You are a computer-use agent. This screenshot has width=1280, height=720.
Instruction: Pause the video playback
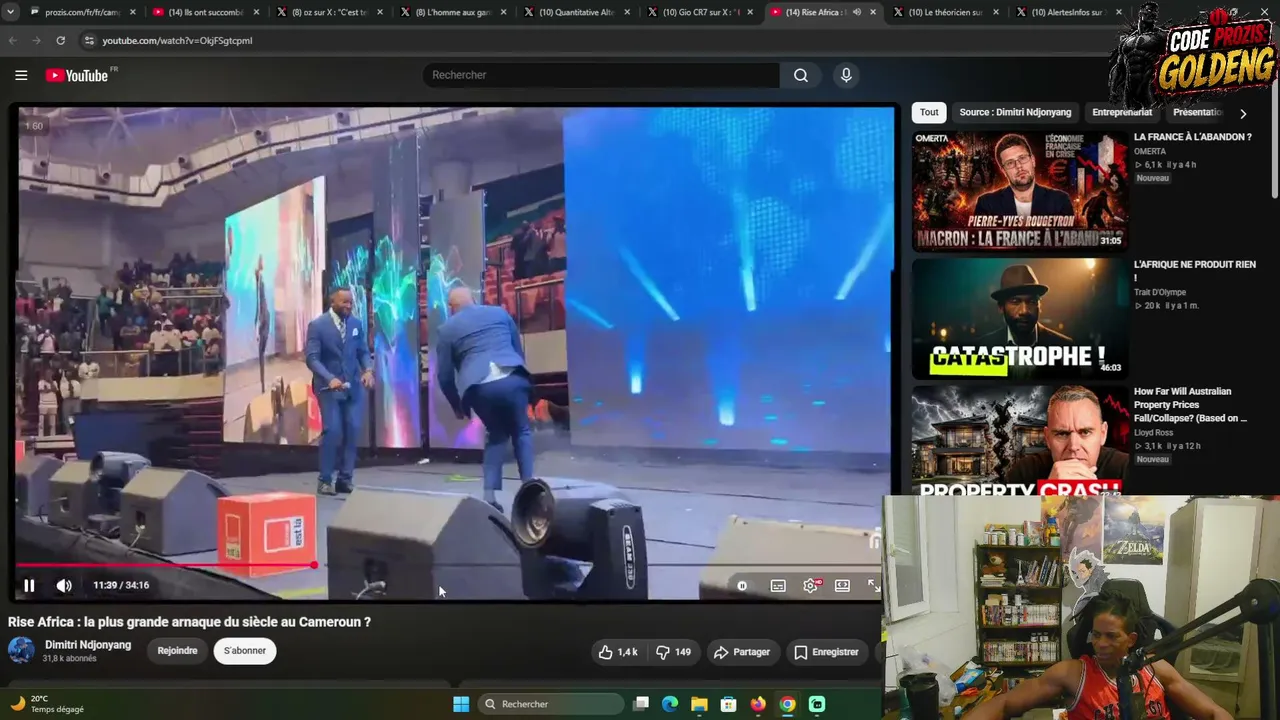pyautogui.click(x=29, y=585)
